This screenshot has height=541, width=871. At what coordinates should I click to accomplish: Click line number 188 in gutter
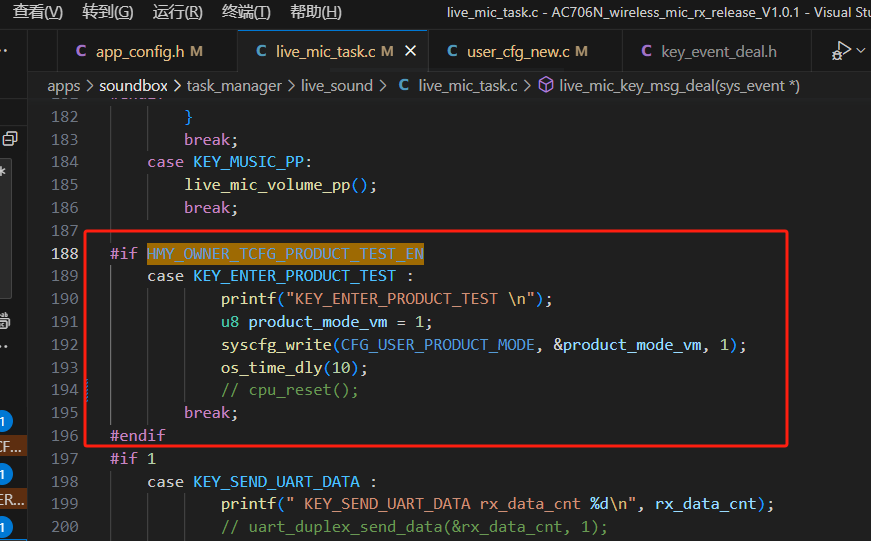[64, 254]
